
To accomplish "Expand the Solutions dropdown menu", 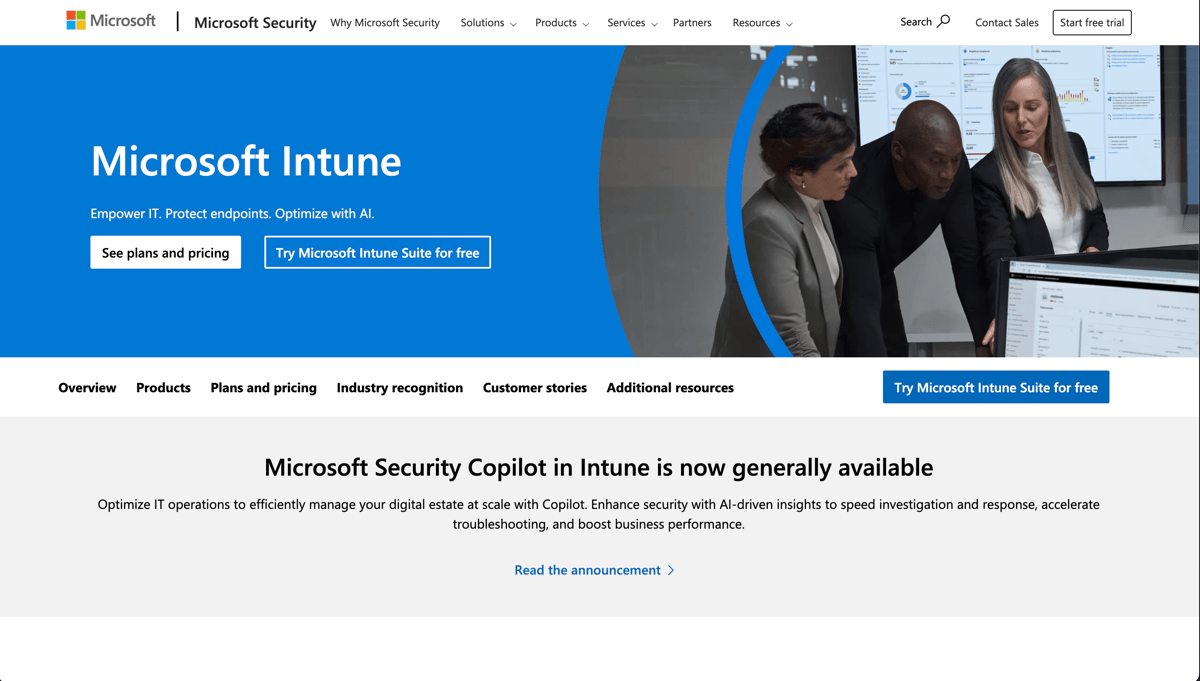I will (488, 22).
